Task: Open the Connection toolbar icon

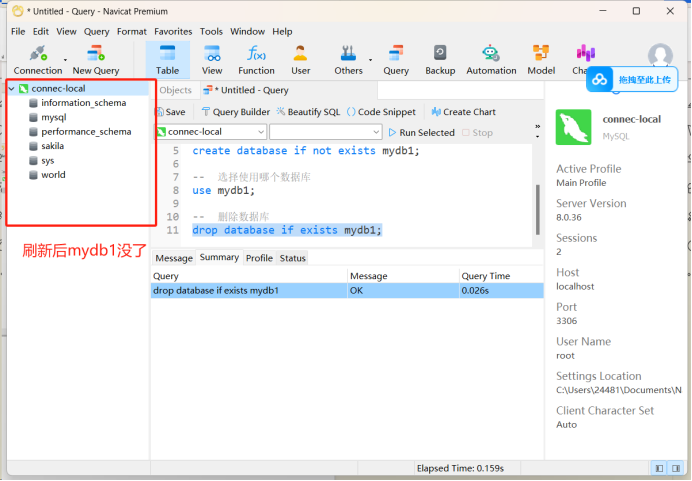Action: tap(38, 60)
